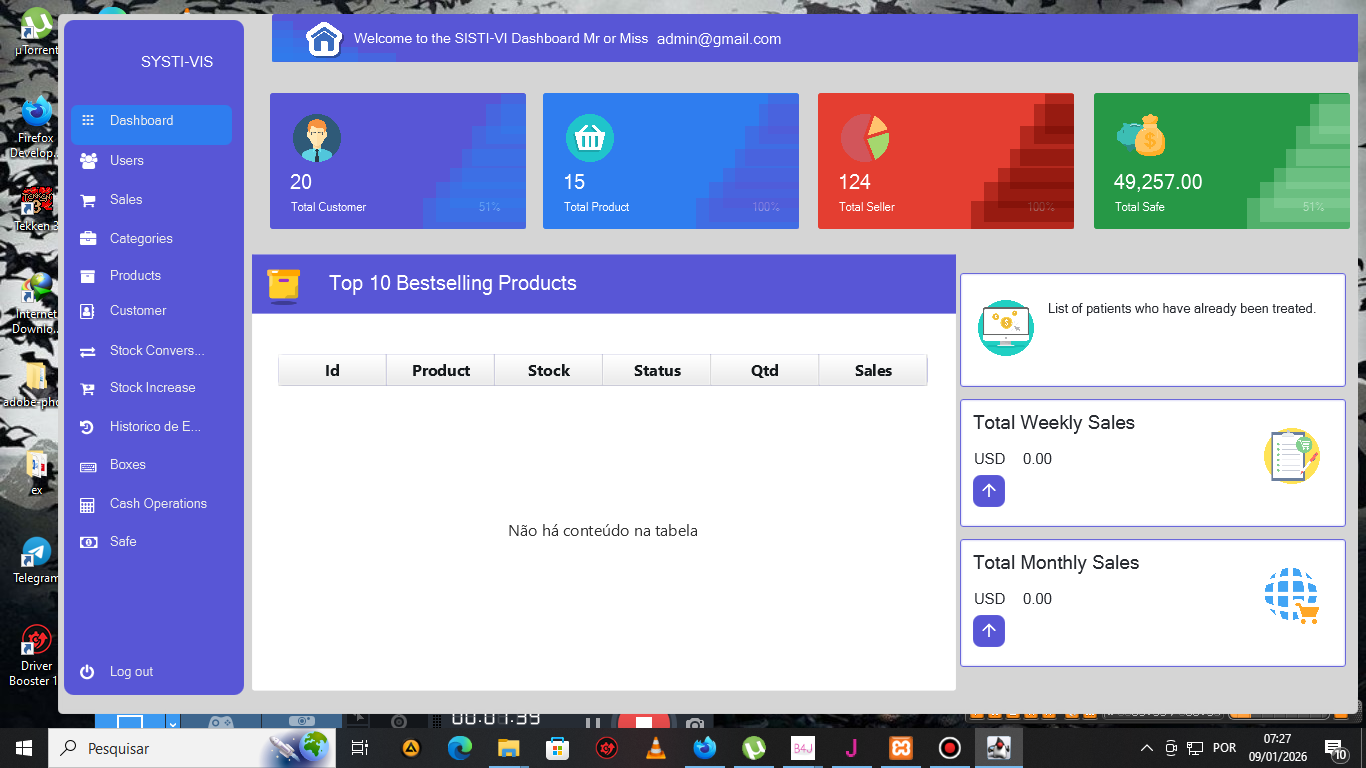Sort table by the Id column header
The width and height of the screenshot is (1366, 768).
(x=332, y=370)
